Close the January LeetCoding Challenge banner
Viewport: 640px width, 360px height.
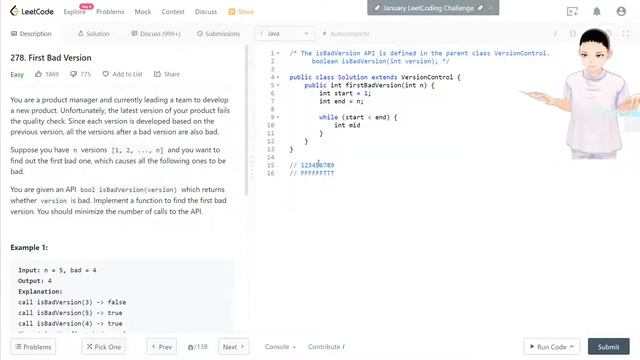pos(491,8)
